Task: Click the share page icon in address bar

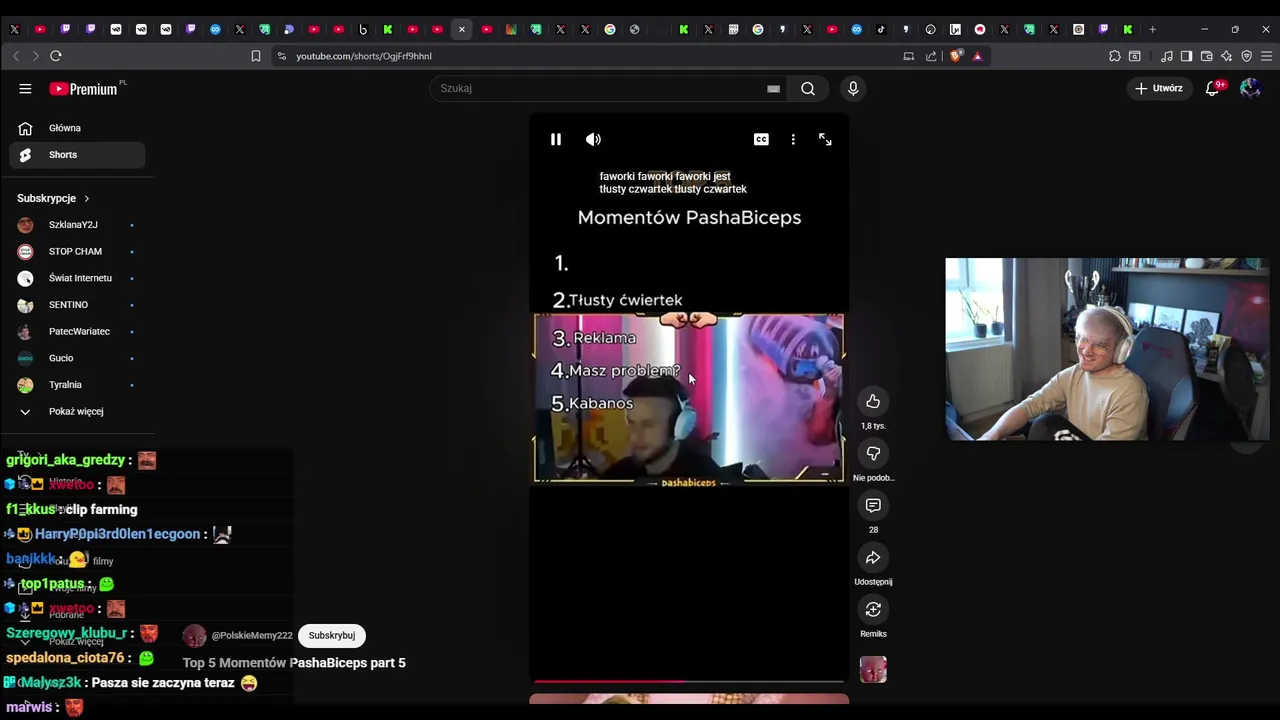Action: pos(931,56)
